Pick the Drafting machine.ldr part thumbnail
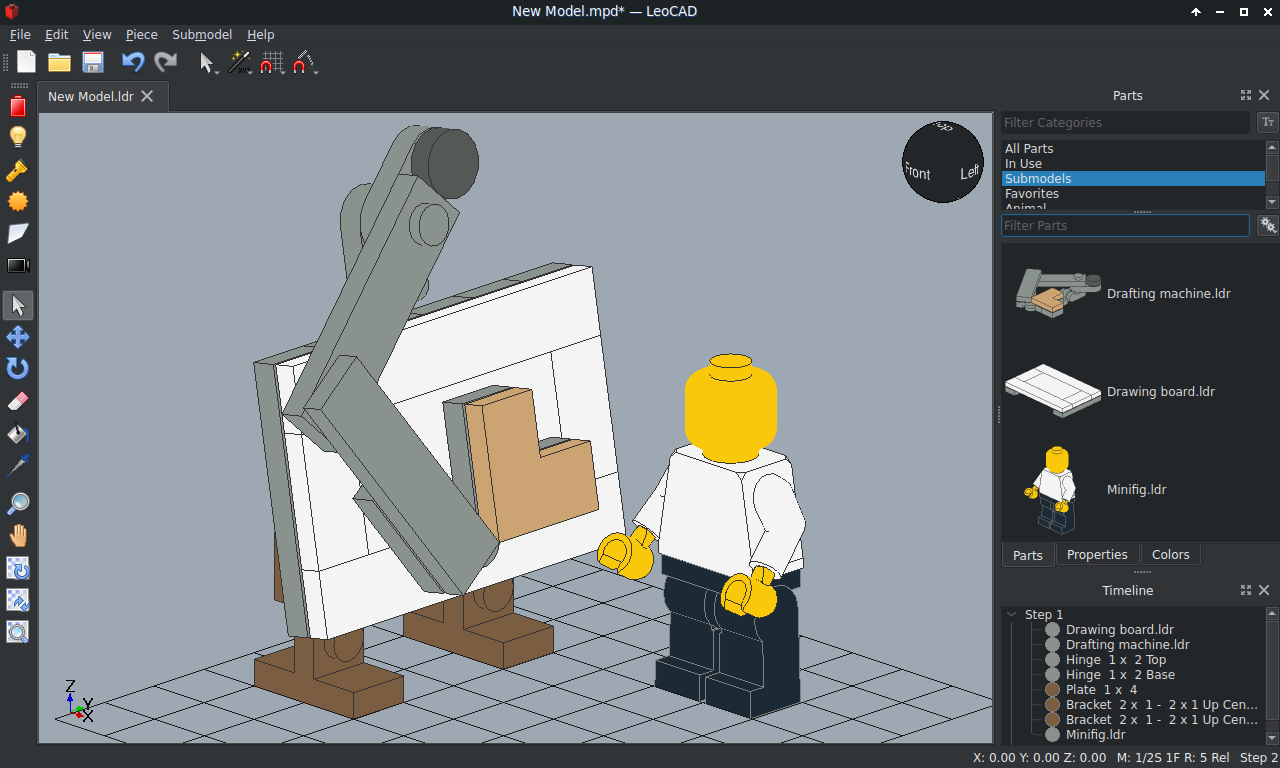The image size is (1280, 768). click(x=1058, y=292)
